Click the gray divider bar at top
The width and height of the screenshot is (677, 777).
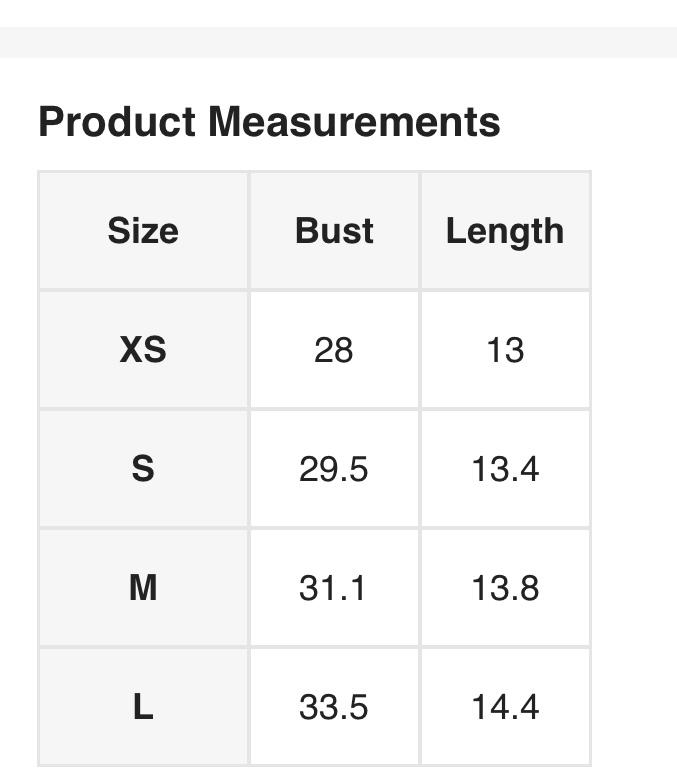coord(338,42)
